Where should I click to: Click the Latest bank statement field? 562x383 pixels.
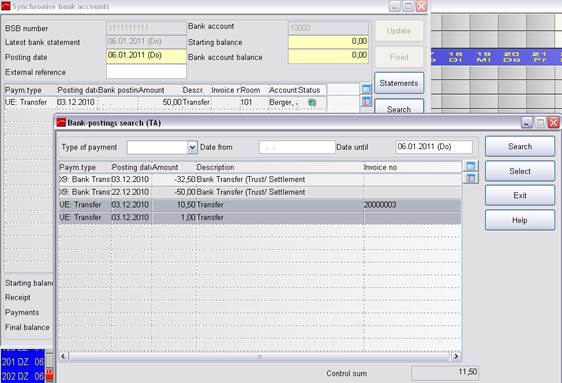point(146,42)
